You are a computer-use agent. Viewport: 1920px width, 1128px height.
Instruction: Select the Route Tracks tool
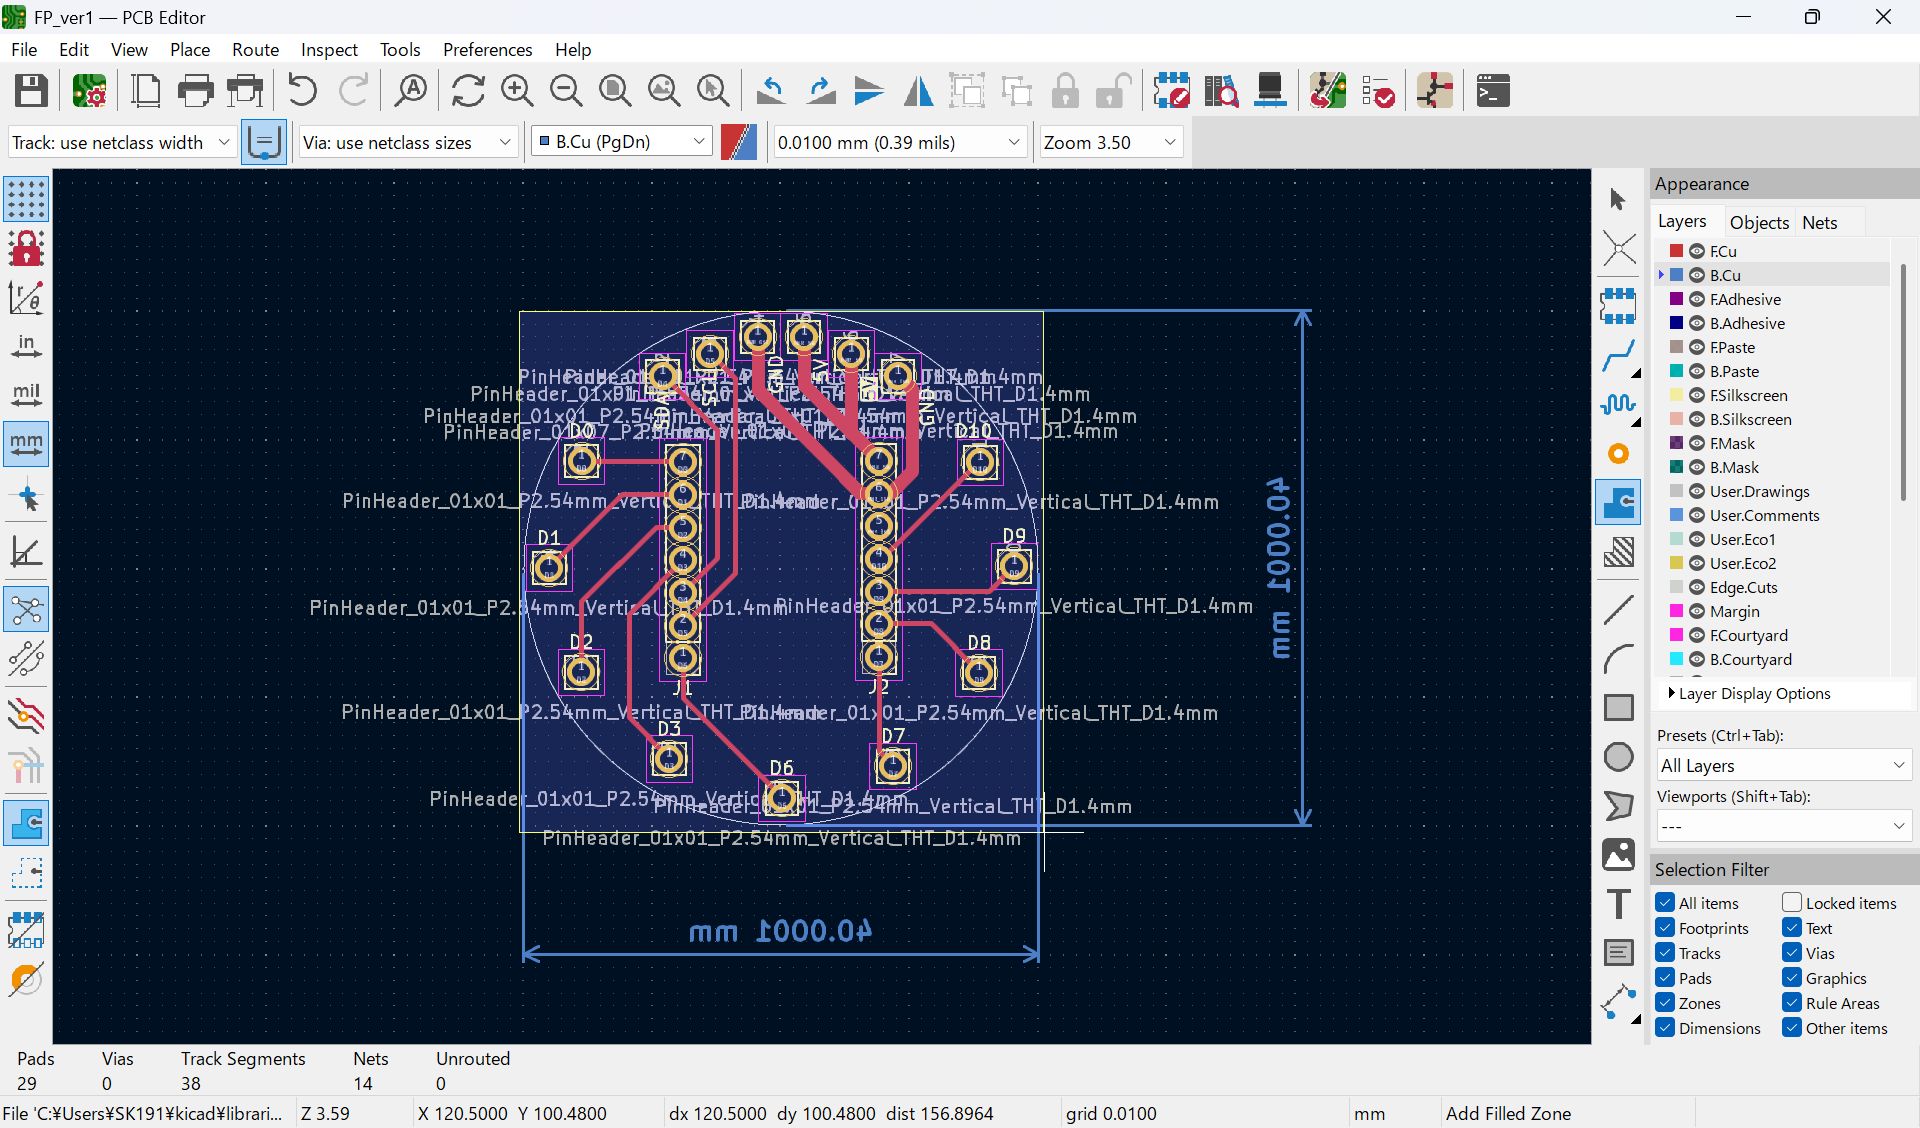click(1618, 355)
